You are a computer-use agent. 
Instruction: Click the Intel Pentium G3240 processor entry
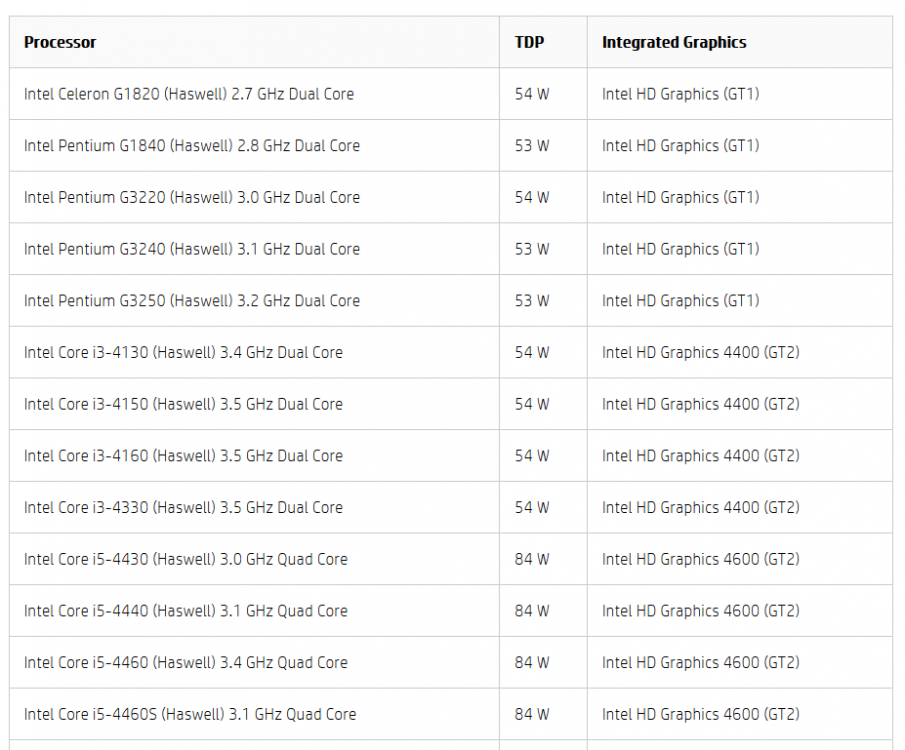(192, 249)
